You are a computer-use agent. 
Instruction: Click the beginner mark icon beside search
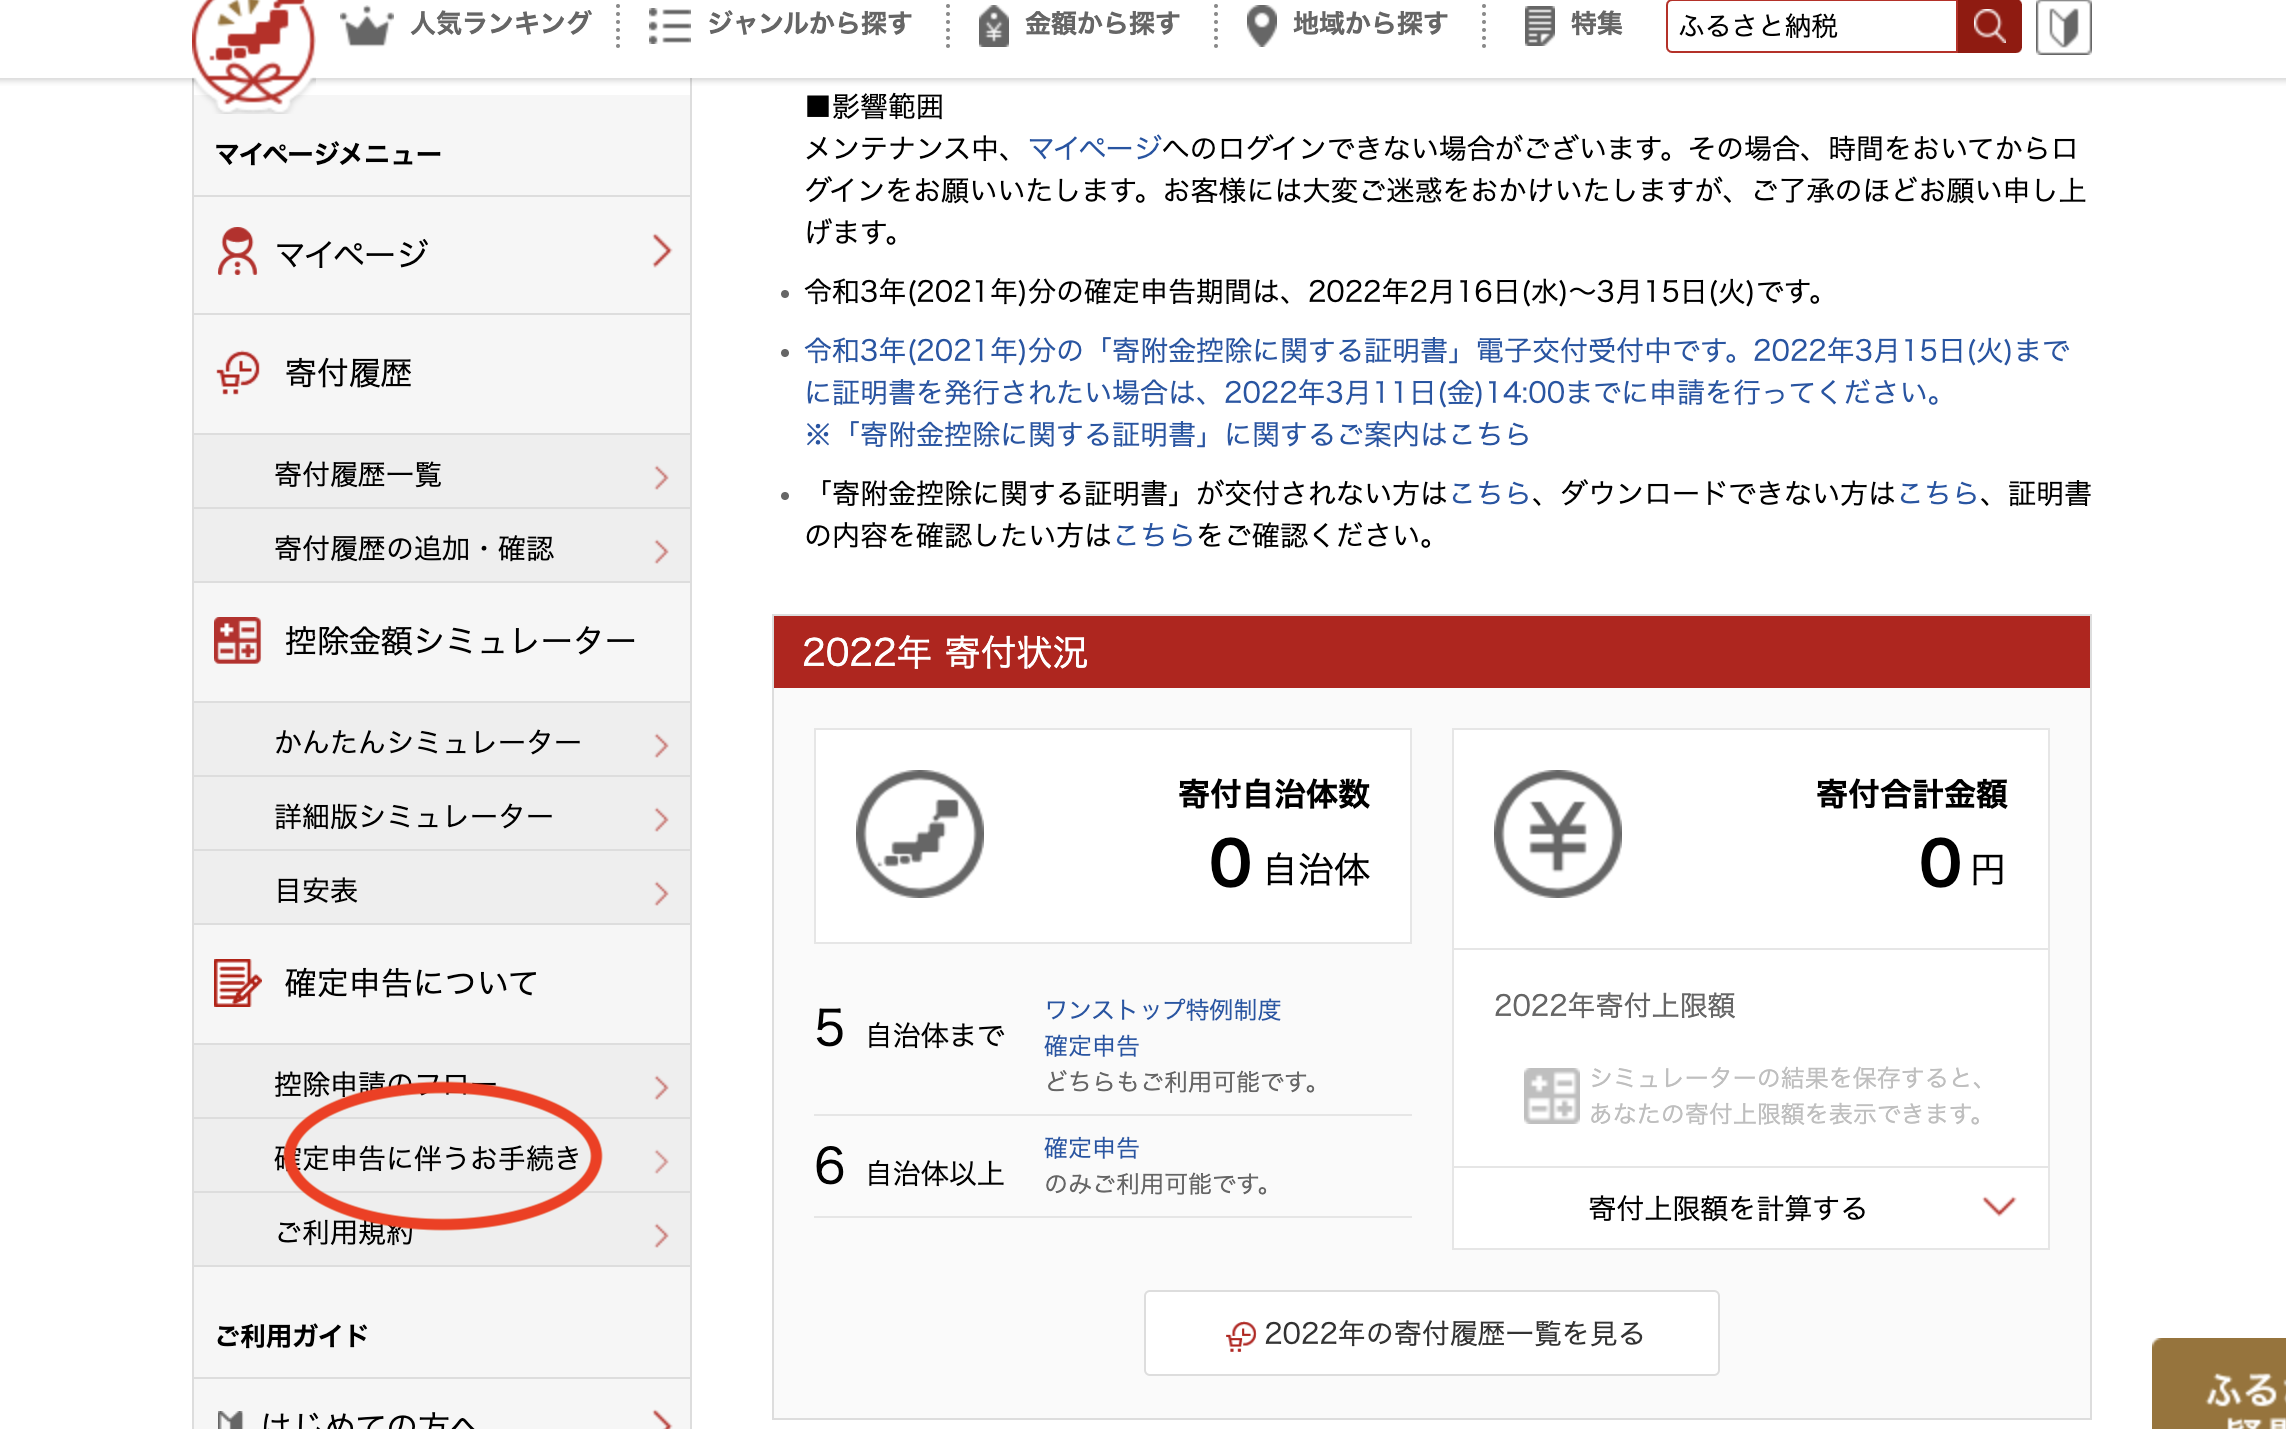(x=2063, y=27)
